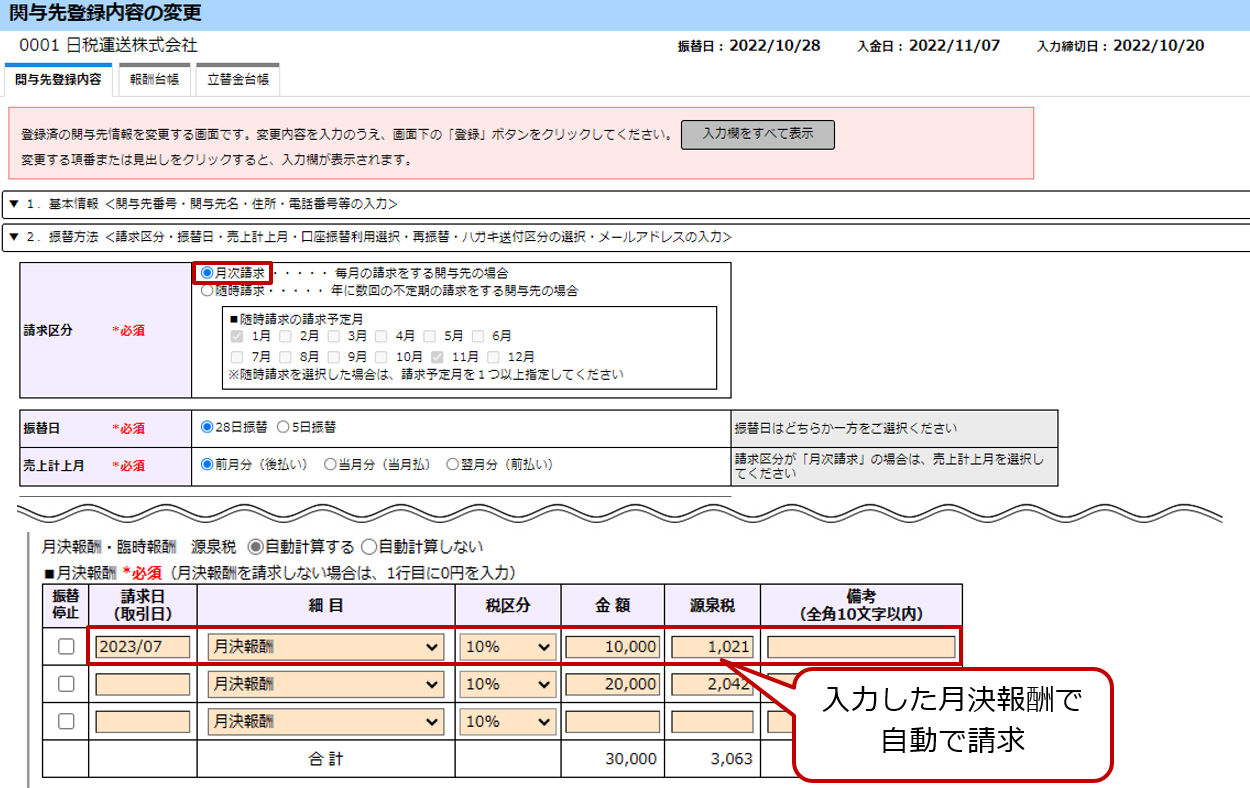Open the 立替金台帳 tab
Image resolution: width=1250 pixels, height=788 pixels.
(x=237, y=80)
